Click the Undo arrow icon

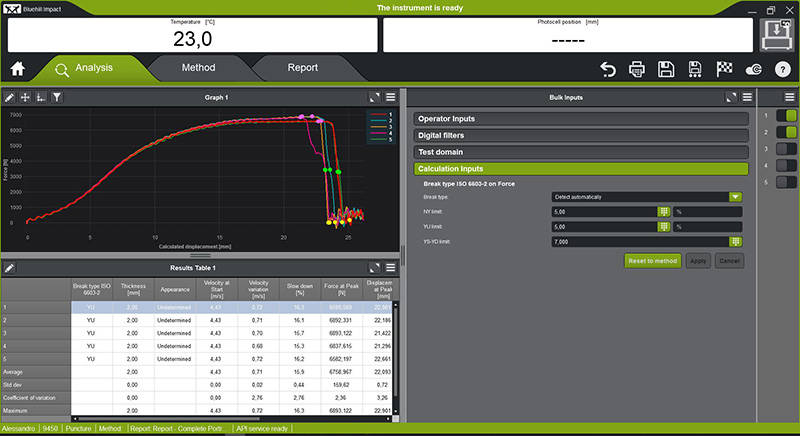pyautogui.click(x=608, y=69)
